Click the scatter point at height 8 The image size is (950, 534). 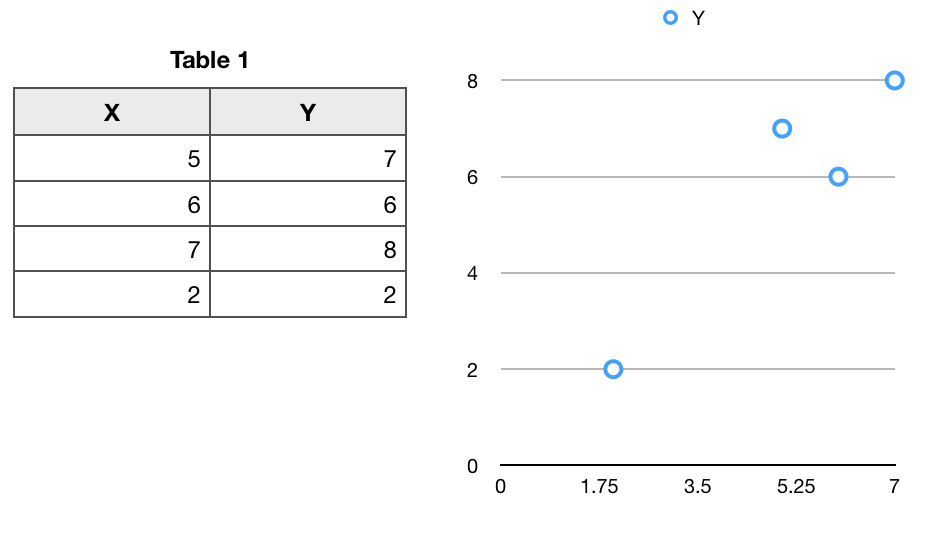coord(894,80)
